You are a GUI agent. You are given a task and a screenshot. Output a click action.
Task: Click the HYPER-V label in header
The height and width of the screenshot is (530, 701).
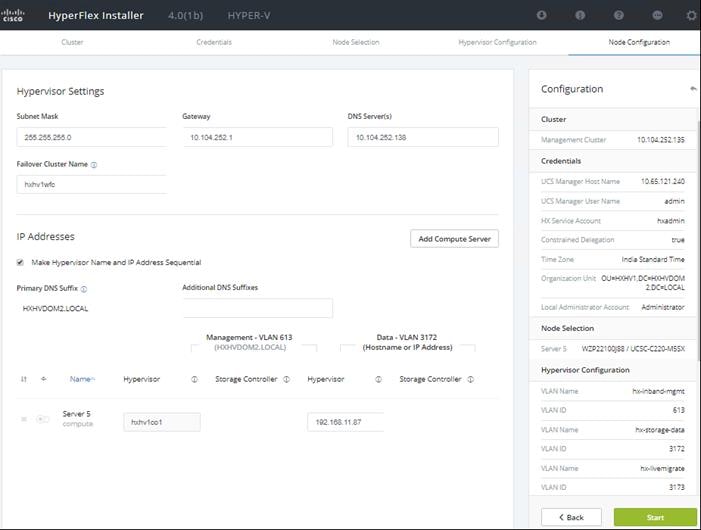[x=249, y=15]
